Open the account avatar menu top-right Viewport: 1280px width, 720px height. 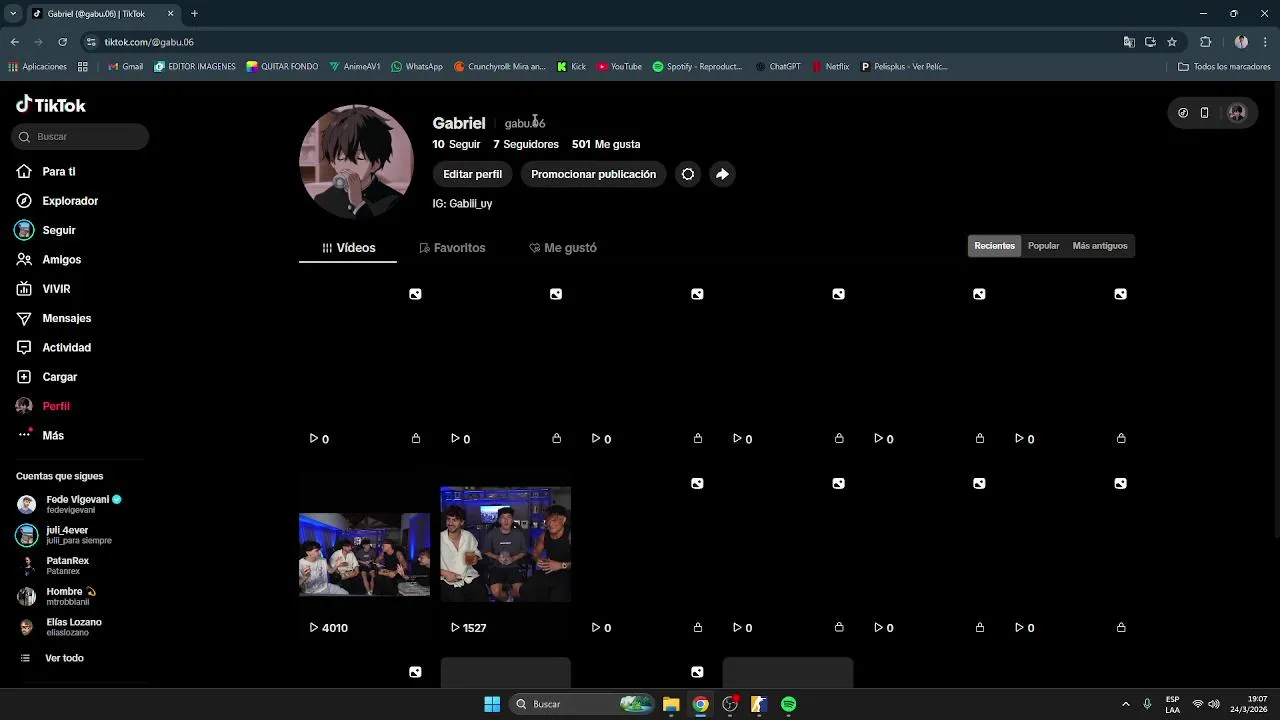[1237, 113]
